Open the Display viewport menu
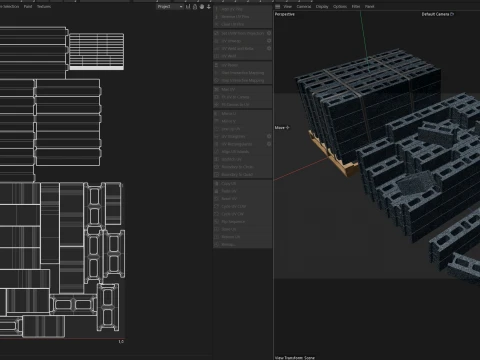 [322, 7]
